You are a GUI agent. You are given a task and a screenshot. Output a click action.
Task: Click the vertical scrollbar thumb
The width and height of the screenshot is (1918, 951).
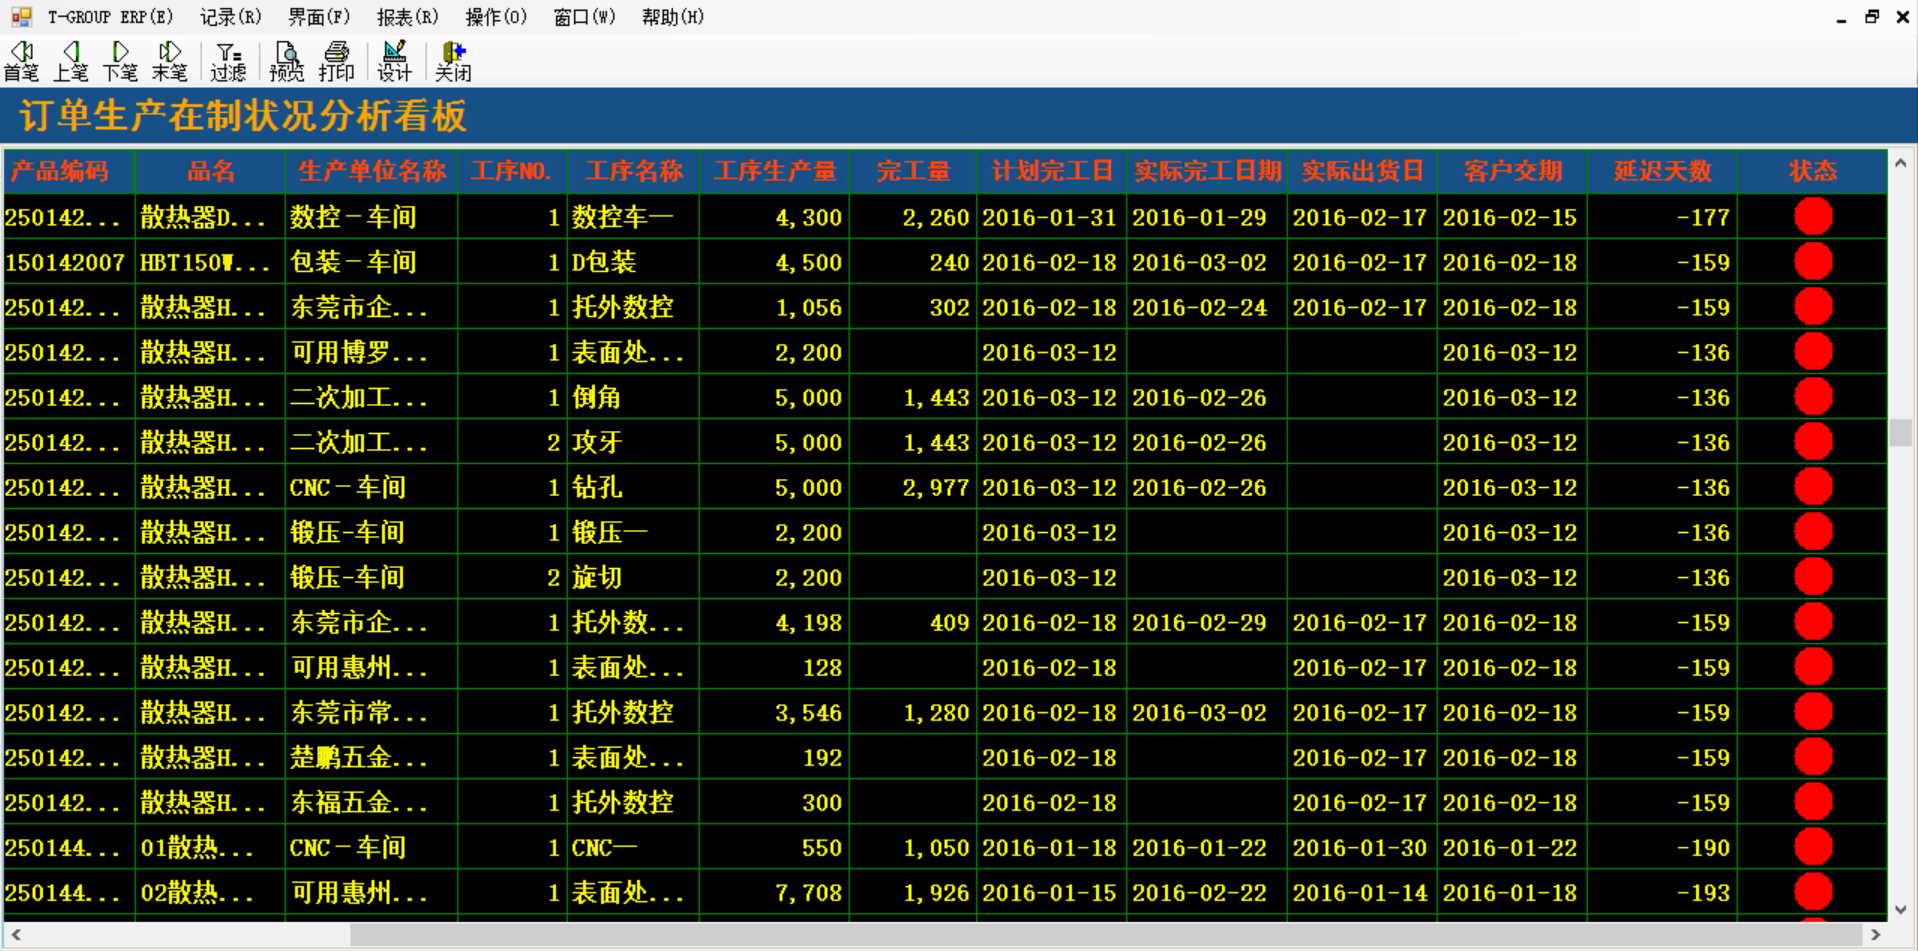point(1900,432)
